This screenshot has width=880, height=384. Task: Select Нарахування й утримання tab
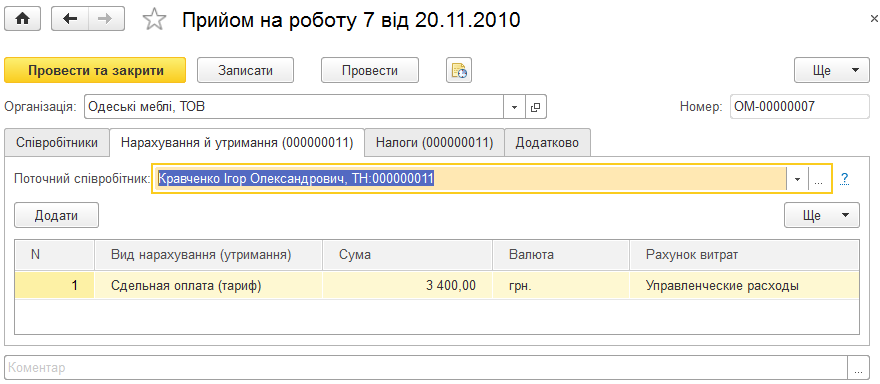click(237, 143)
